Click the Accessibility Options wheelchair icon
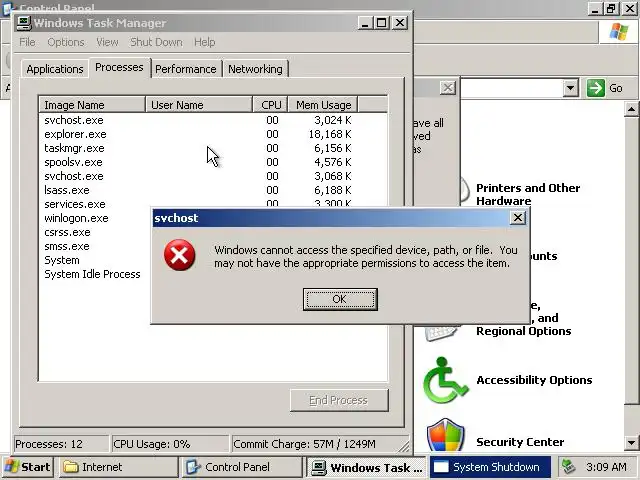640x480 pixels. 445,380
